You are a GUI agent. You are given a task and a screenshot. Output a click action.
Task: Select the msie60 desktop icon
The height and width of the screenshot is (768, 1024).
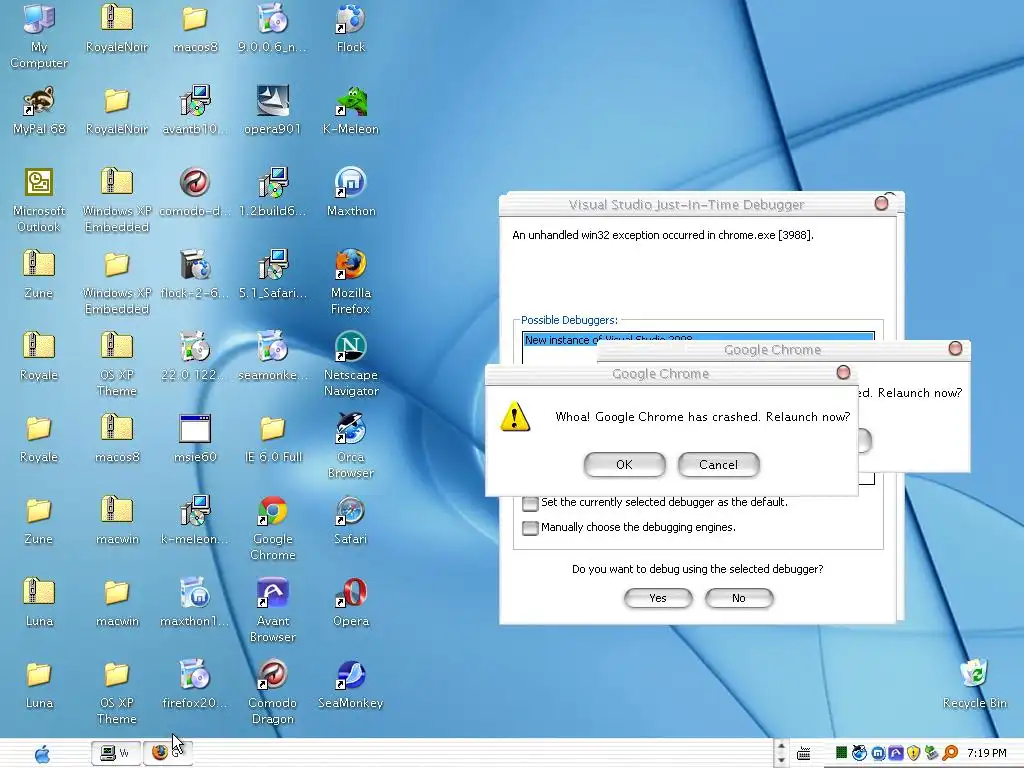point(195,438)
